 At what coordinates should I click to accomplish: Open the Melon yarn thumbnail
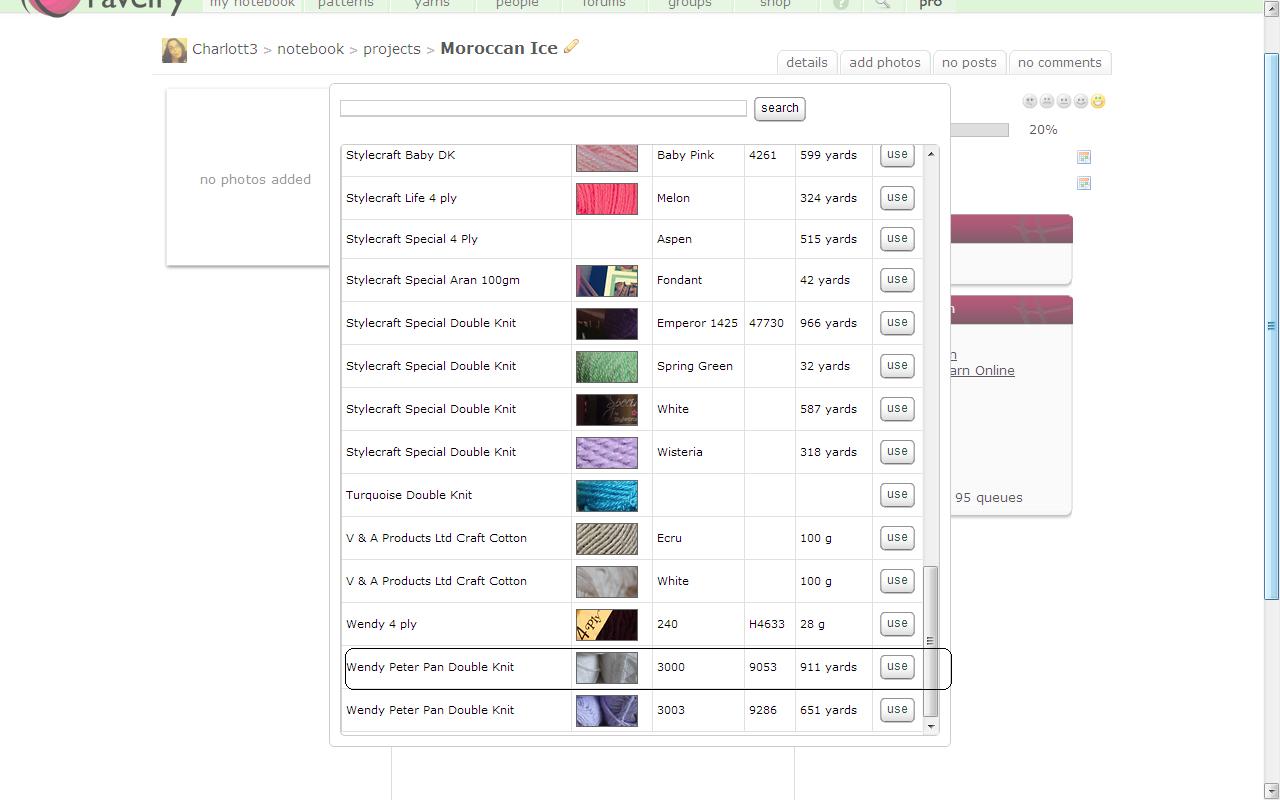point(607,198)
